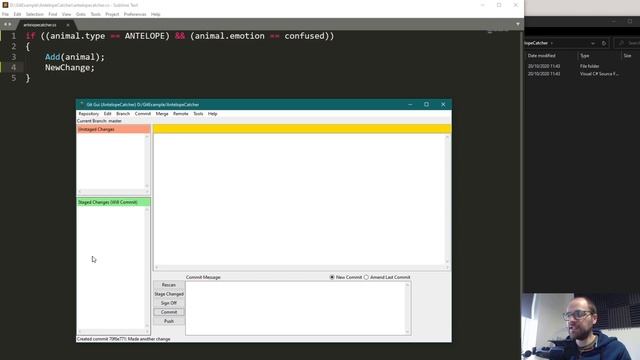Image resolution: width=640 pixels, height=360 pixels.
Task: Open the View menu in Sublime Text
Action: pyautogui.click(x=66, y=14)
